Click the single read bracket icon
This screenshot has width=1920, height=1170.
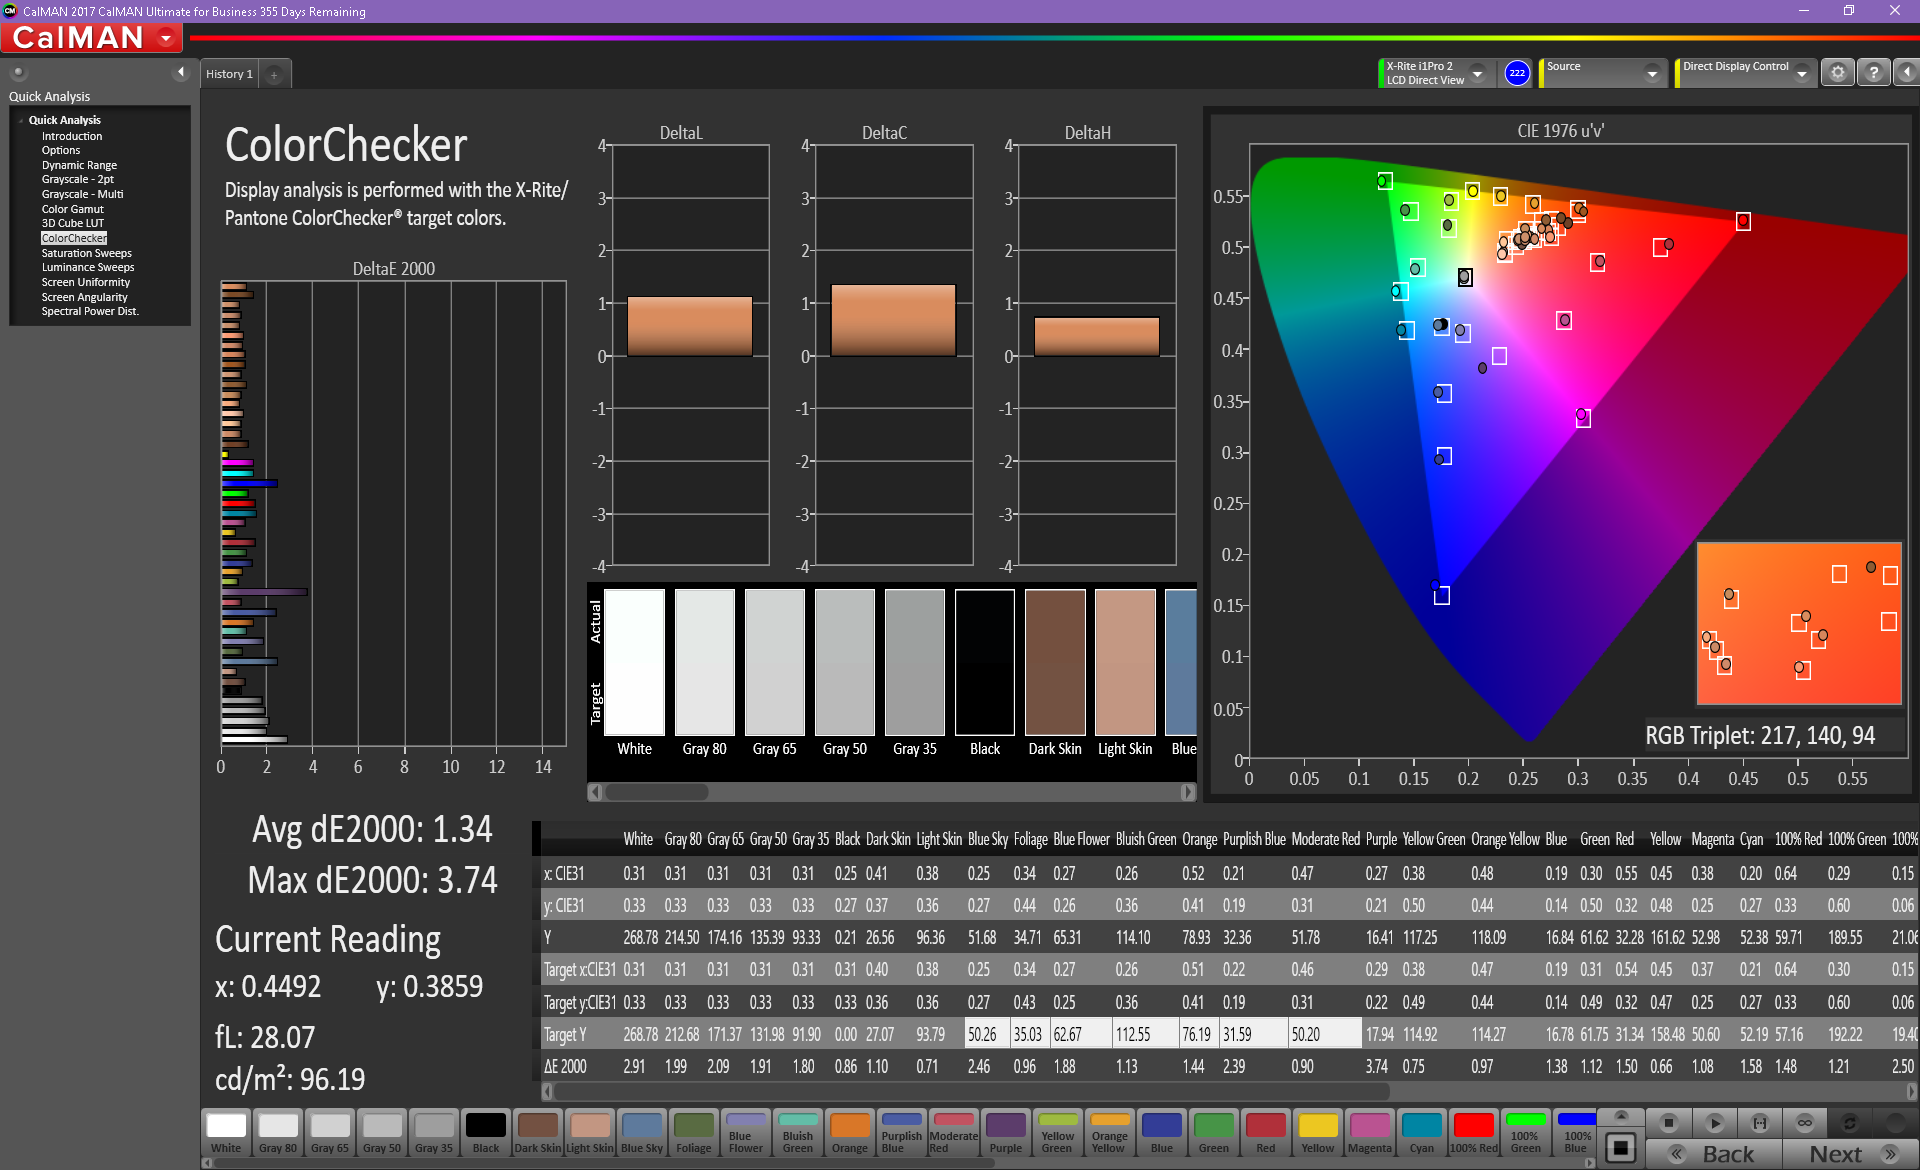pyautogui.click(x=1760, y=1123)
